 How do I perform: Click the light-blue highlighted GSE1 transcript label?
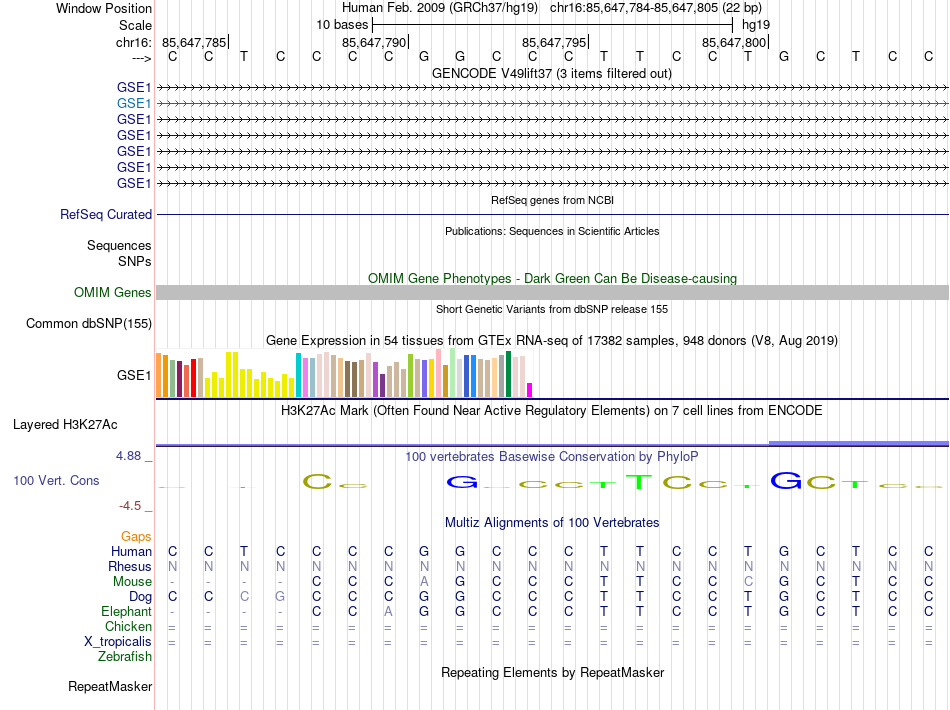pyautogui.click(x=134, y=103)
